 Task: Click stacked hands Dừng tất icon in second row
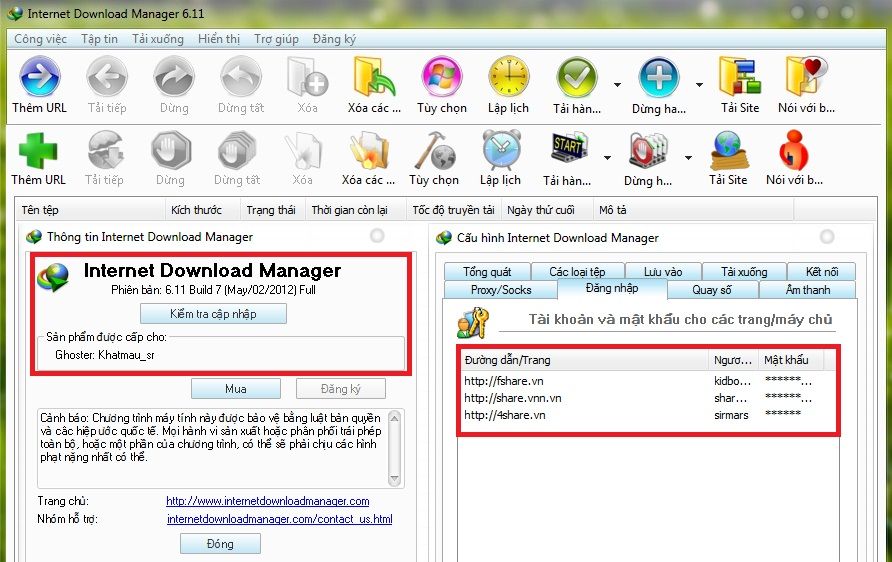(237, 151)
